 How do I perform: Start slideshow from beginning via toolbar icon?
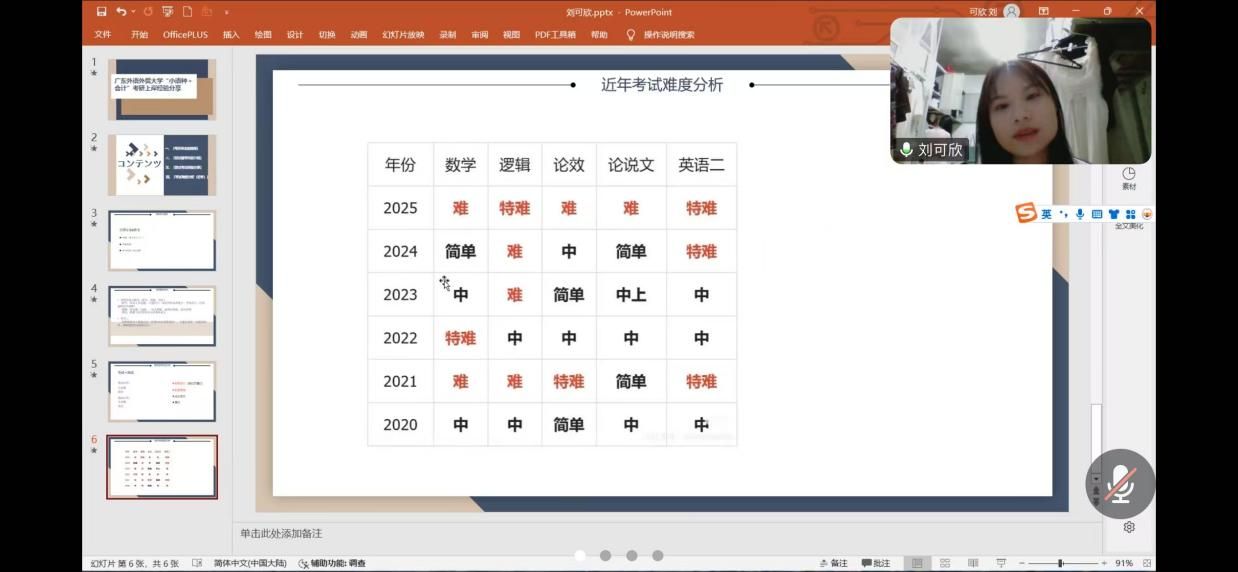point(167,12)
